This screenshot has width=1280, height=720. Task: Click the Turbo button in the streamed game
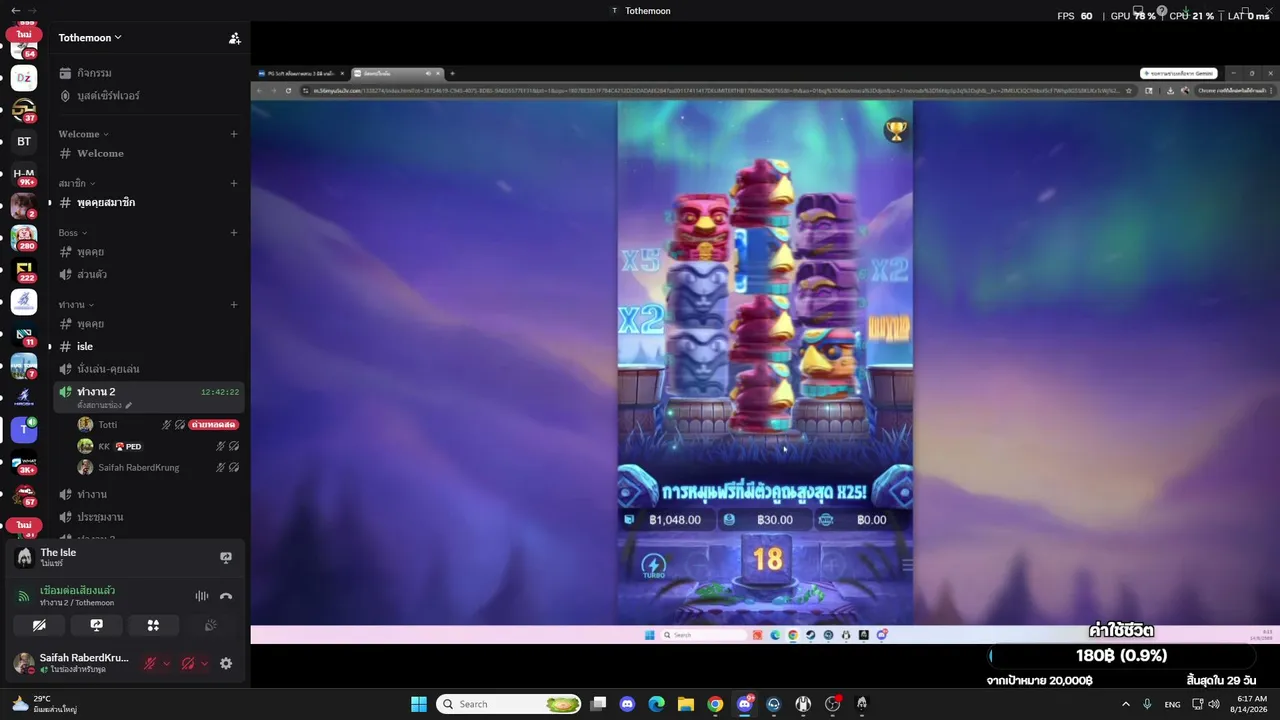(x=653, y=566)
